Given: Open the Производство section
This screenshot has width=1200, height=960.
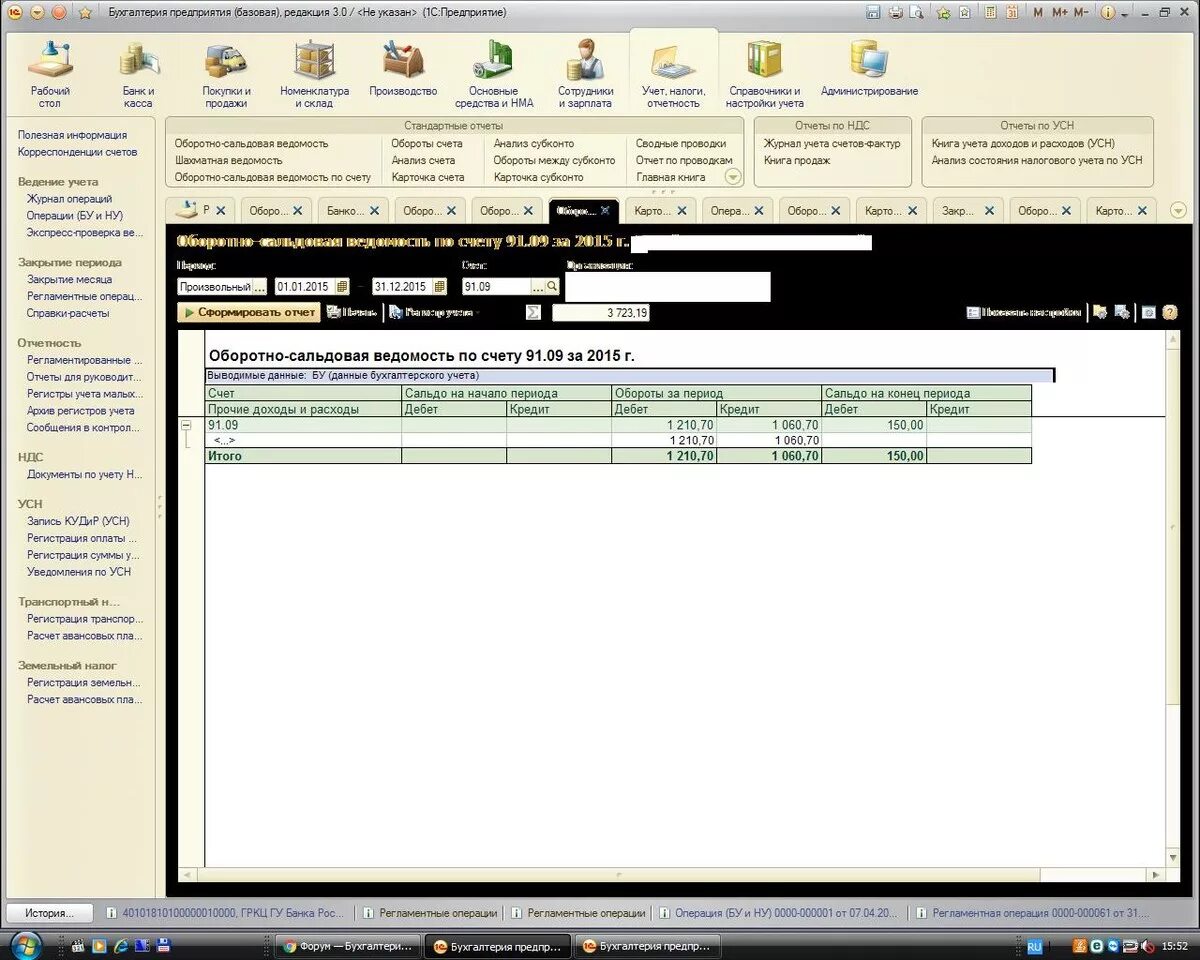Looking at the screenshot, I should coord(403,70).
